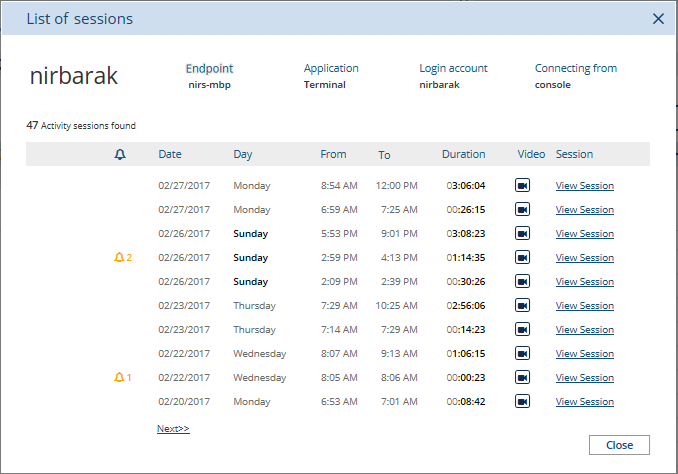Click bell icon in table header

coord(120,155)
